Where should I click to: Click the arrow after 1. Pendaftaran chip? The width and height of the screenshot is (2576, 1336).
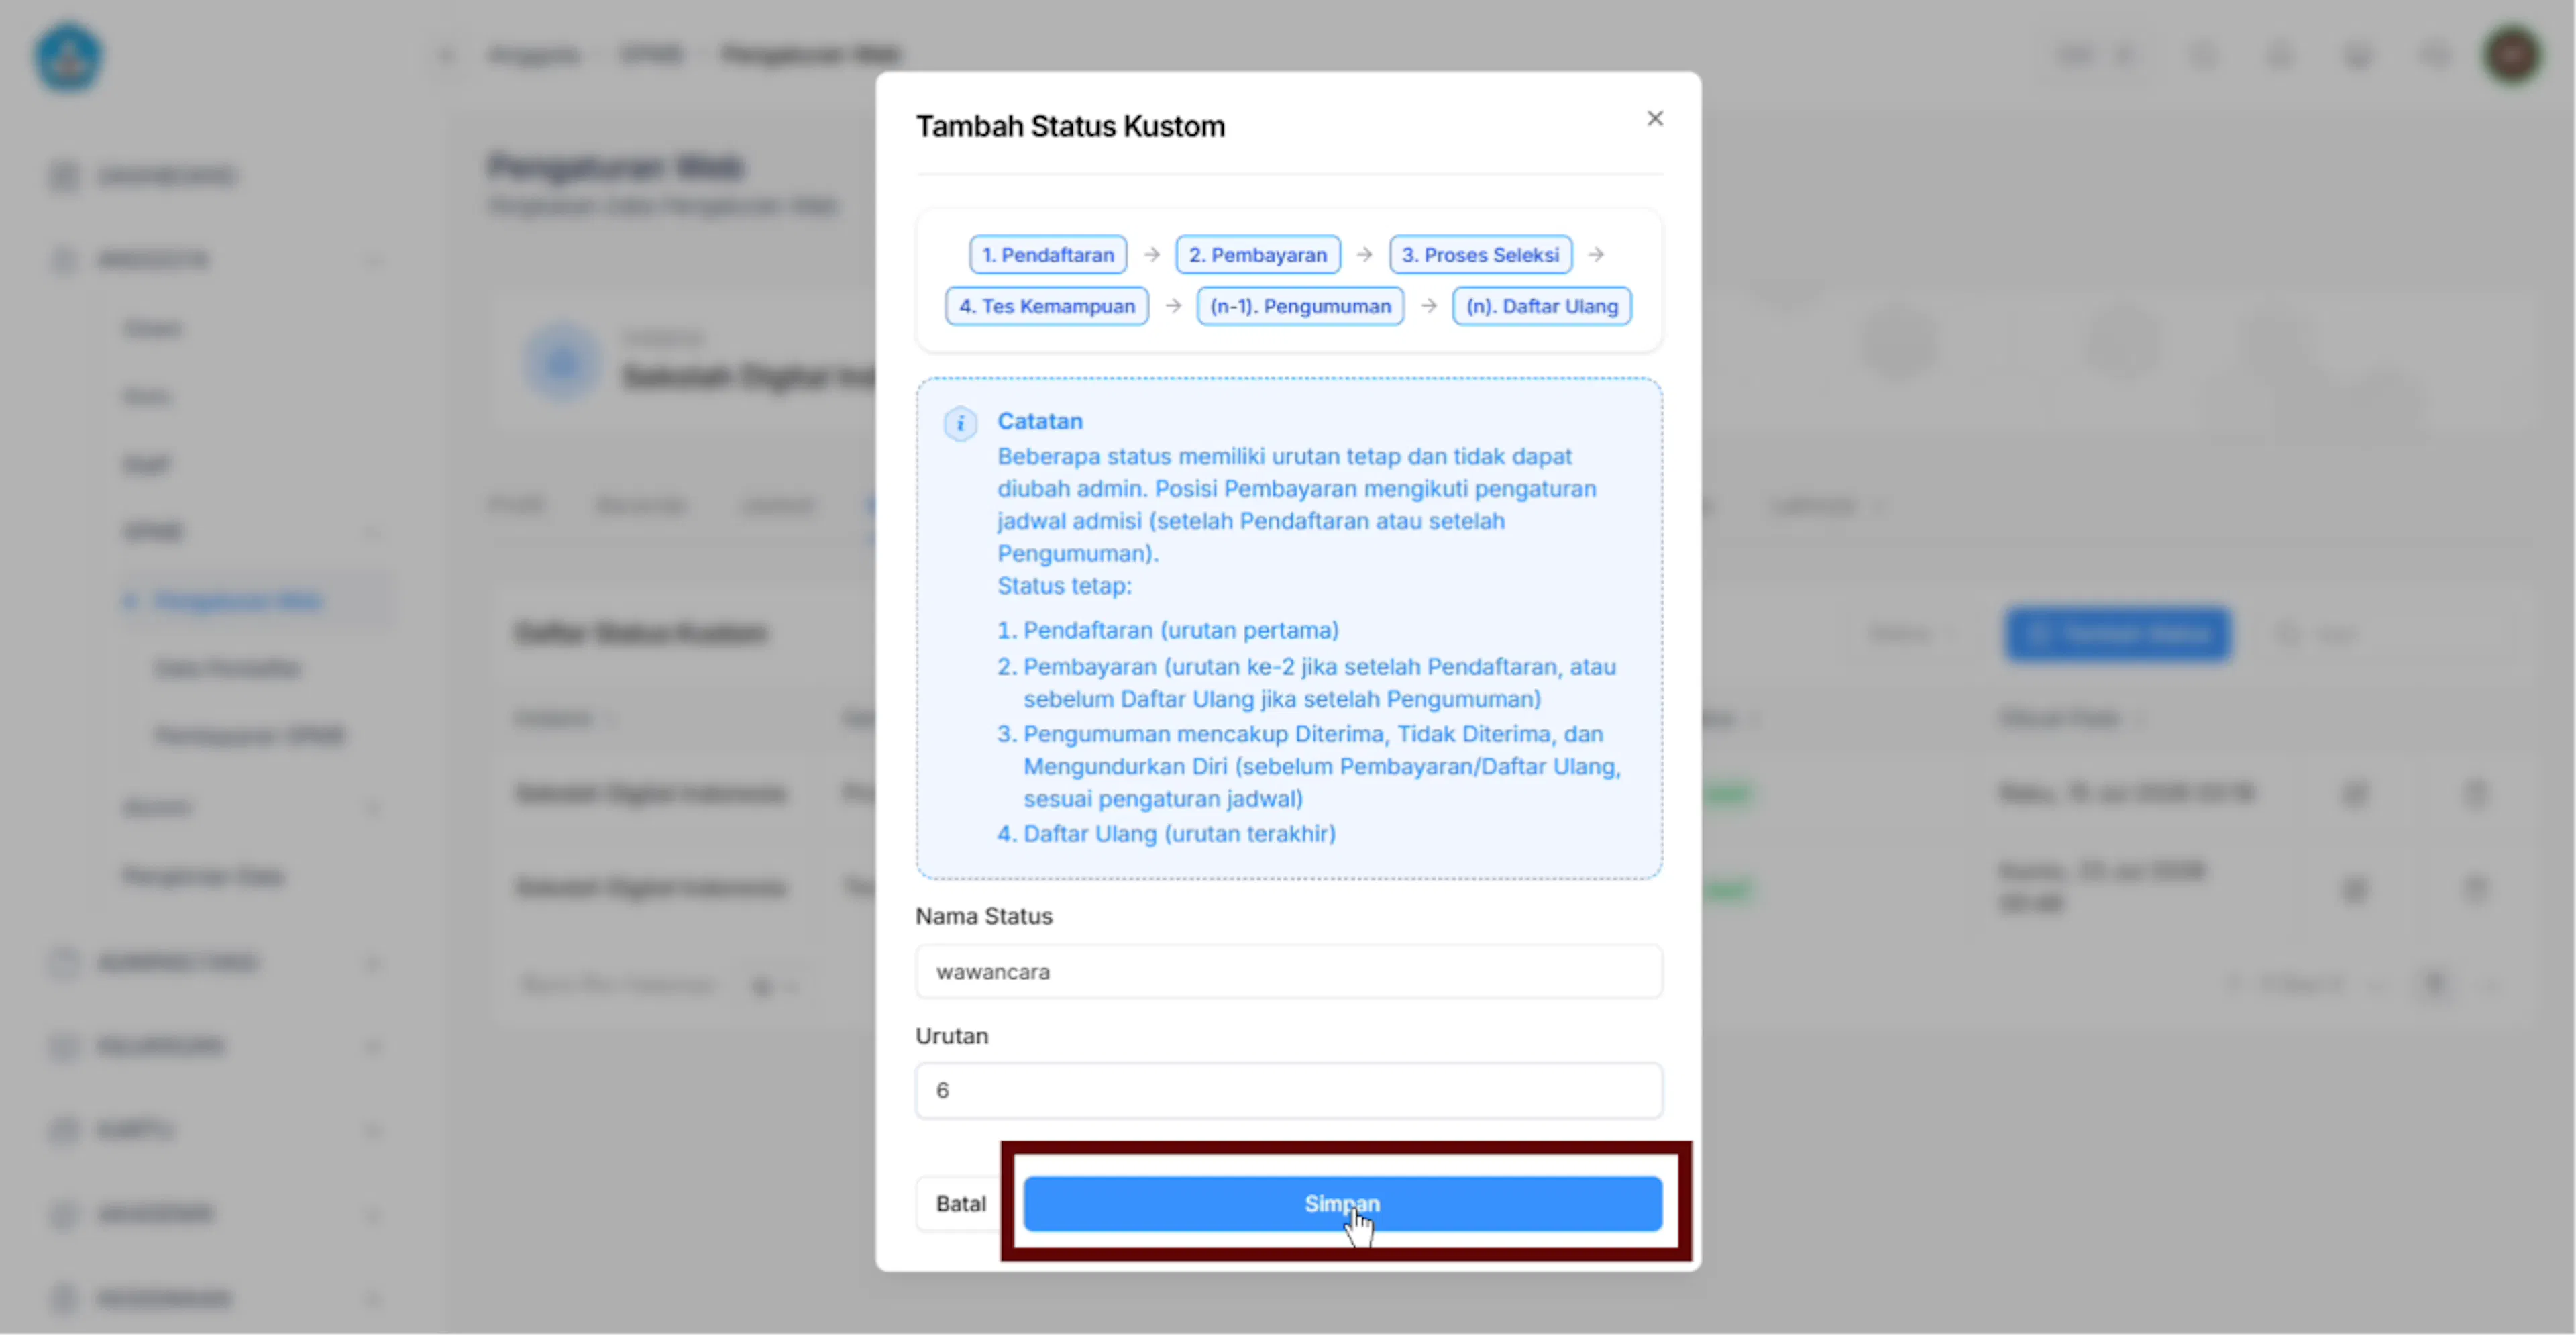tap(1152, 255)
